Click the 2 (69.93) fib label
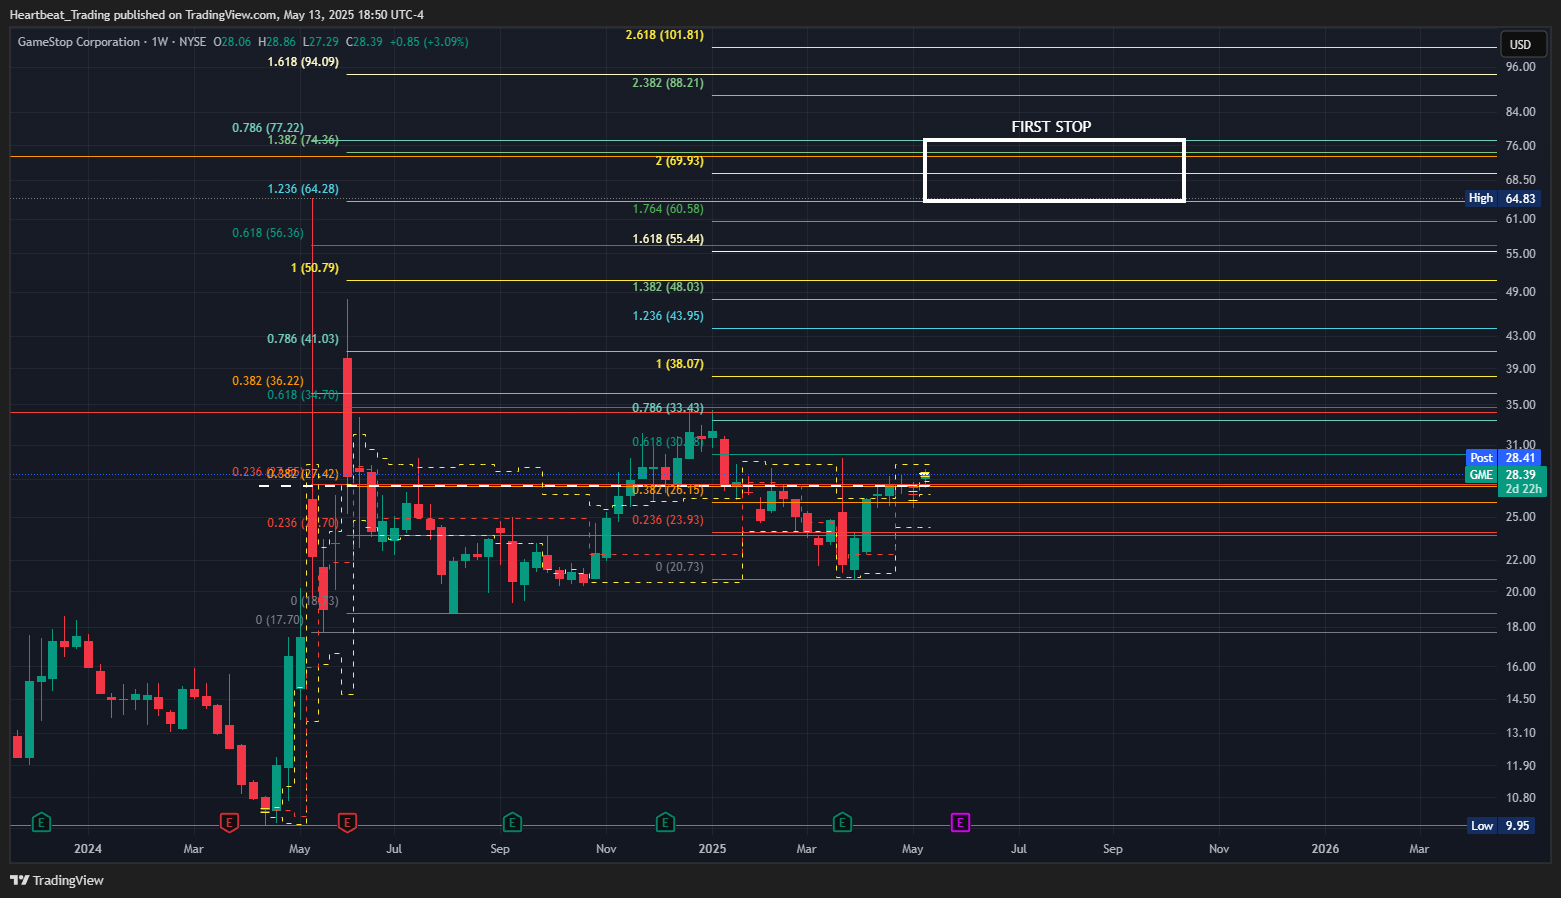The image size is (1561, 898). click(680, 161)
